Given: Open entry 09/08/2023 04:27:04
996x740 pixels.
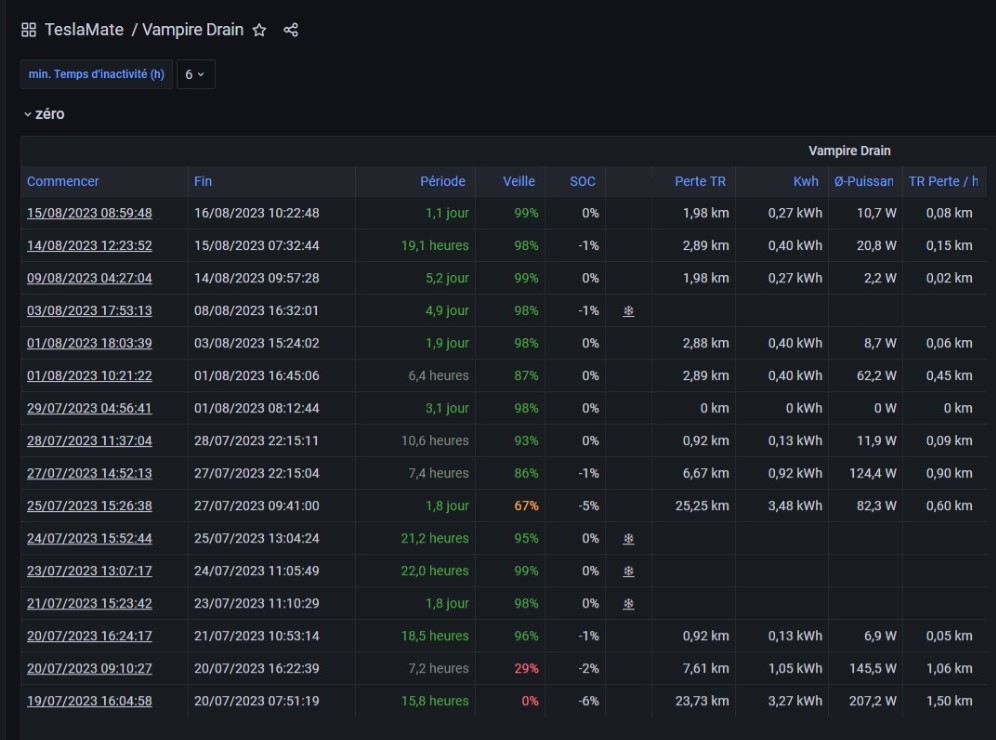Looking at the screenshot, I should click(x=90, y=278).
